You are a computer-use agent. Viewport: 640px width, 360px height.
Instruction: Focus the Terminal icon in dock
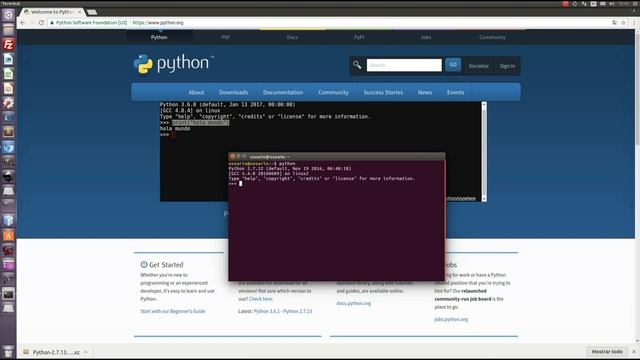point(8,294)
